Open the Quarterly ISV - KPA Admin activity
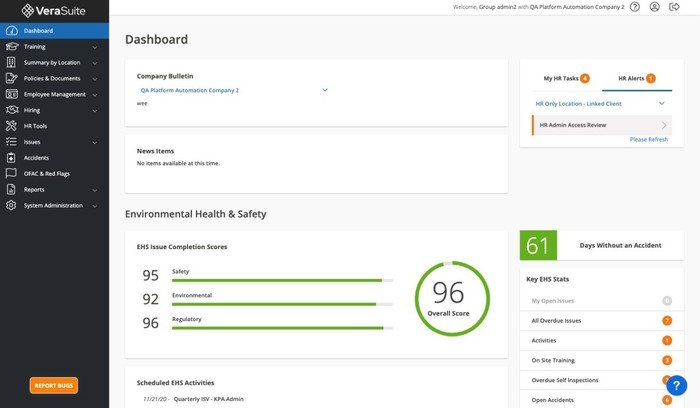 (208, 399)
